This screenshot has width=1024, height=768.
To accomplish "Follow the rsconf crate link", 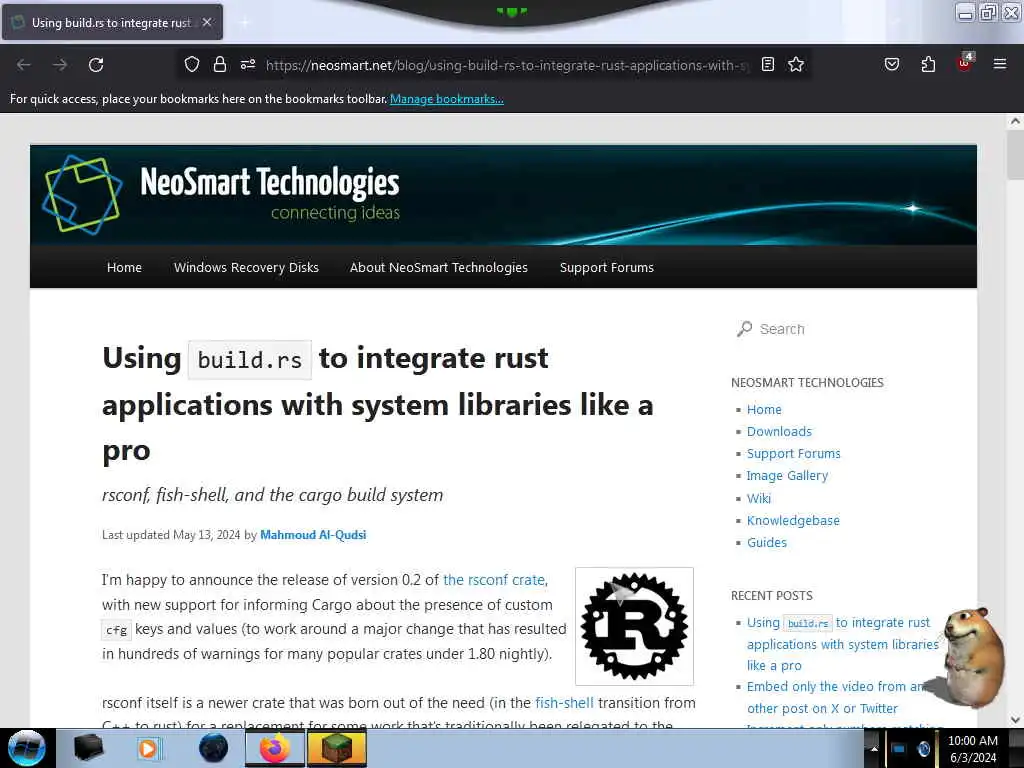I will (x=494, y=580).
